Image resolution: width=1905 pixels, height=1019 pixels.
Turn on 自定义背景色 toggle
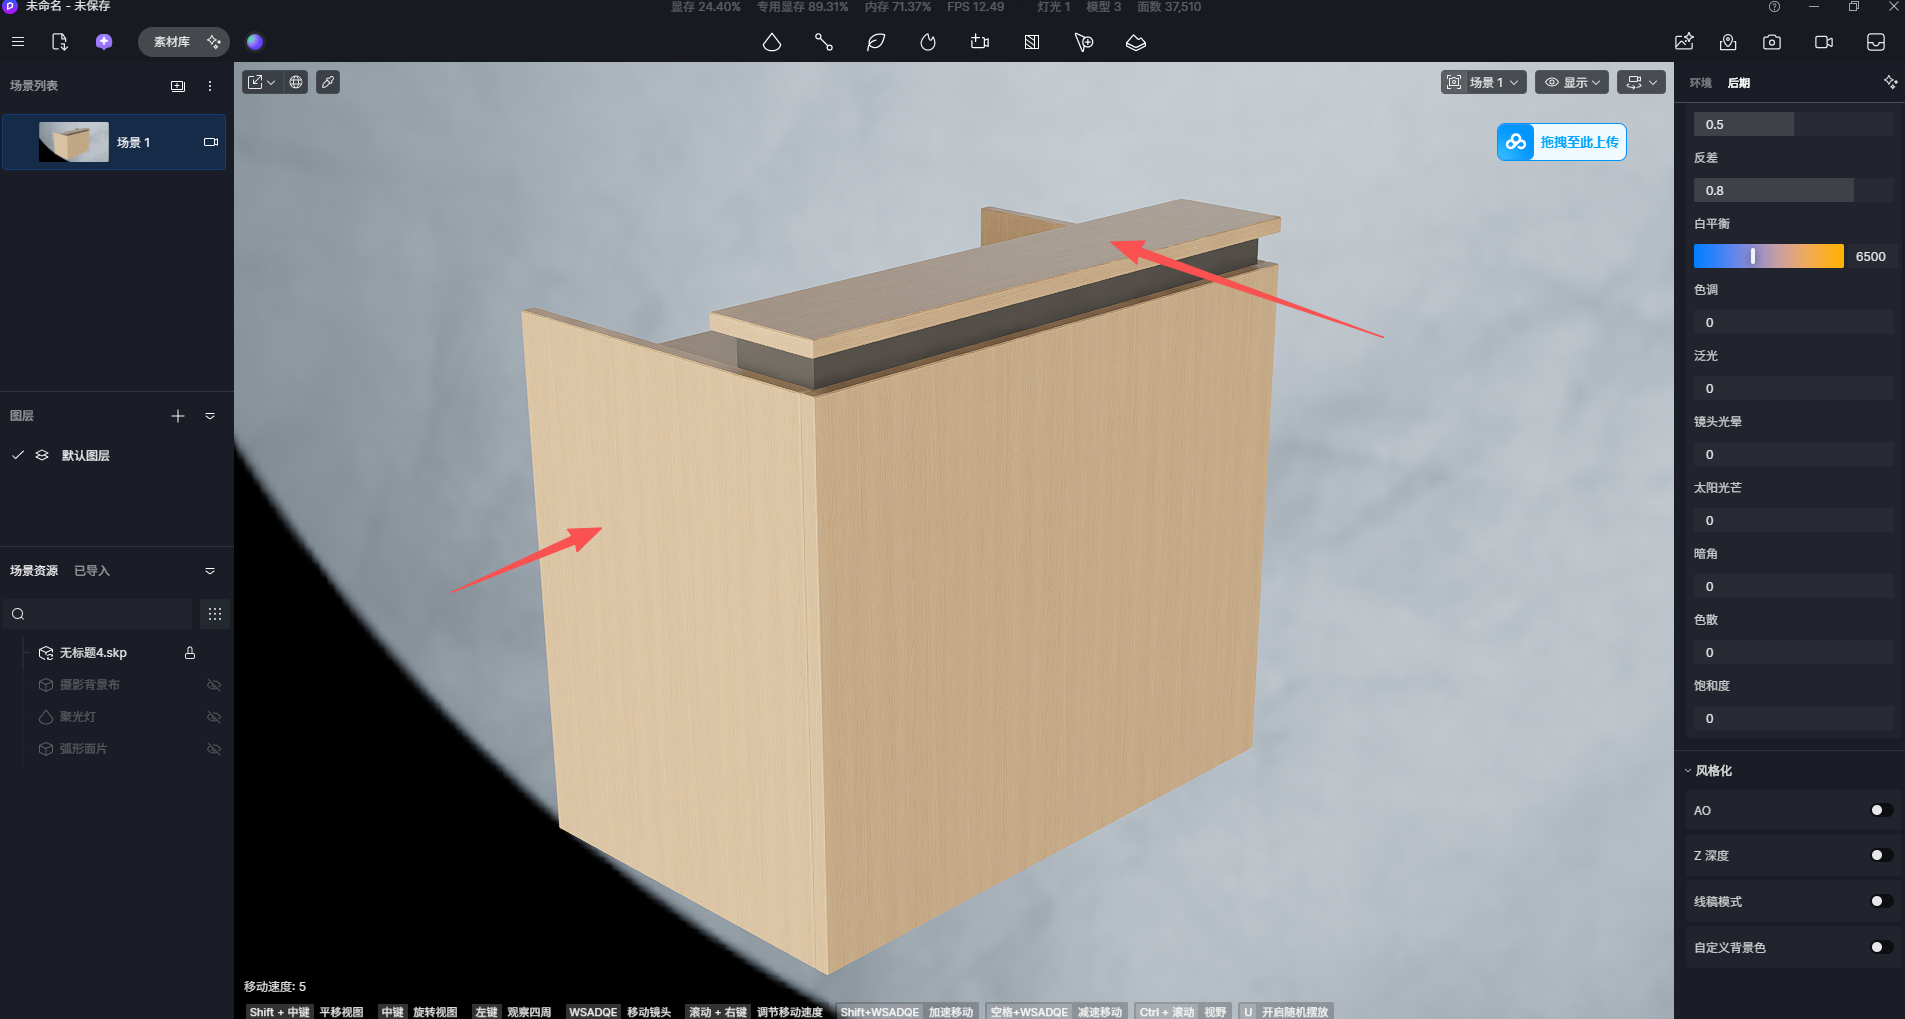(x=1880, y=947)
